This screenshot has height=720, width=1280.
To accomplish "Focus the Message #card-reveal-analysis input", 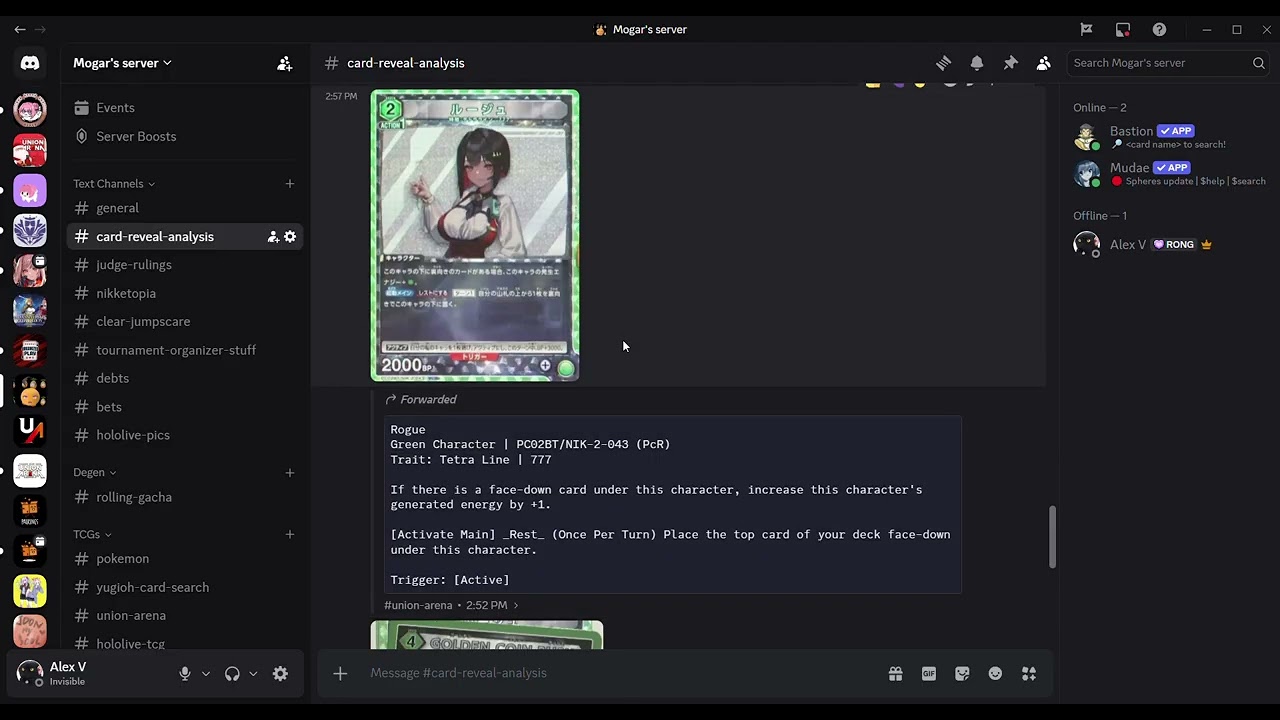I will coord(620,673).
